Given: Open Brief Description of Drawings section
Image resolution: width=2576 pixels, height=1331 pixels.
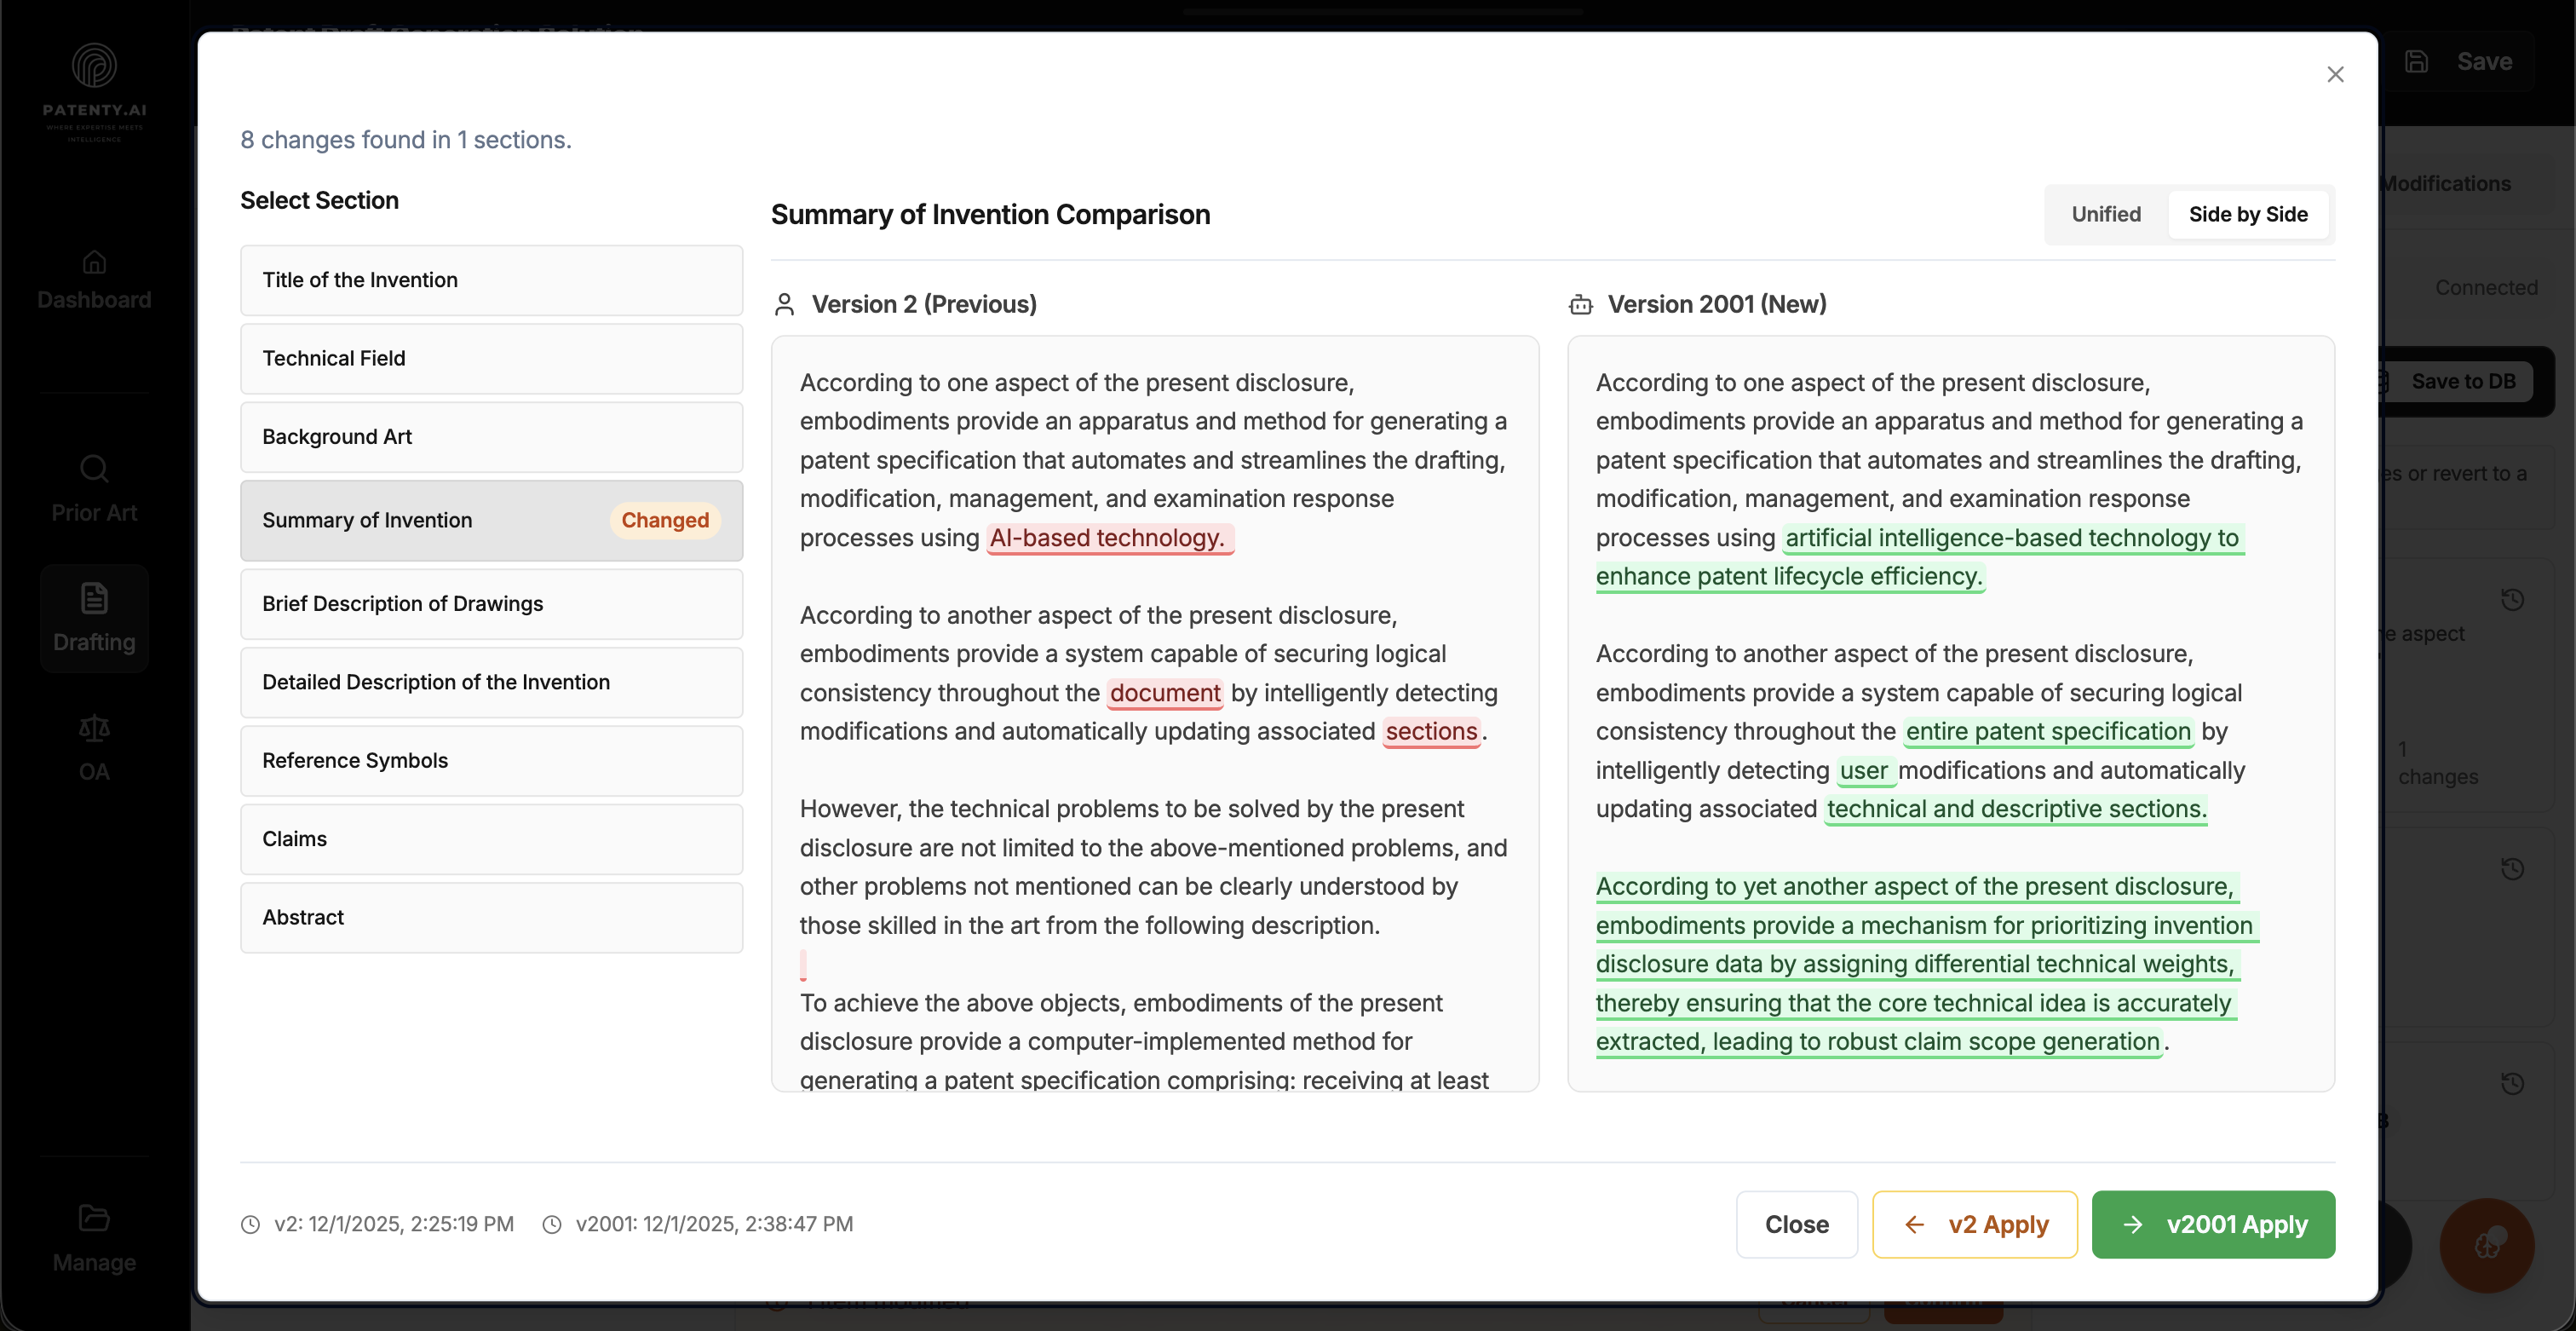Looking at the screenshot, I should 491,604.
